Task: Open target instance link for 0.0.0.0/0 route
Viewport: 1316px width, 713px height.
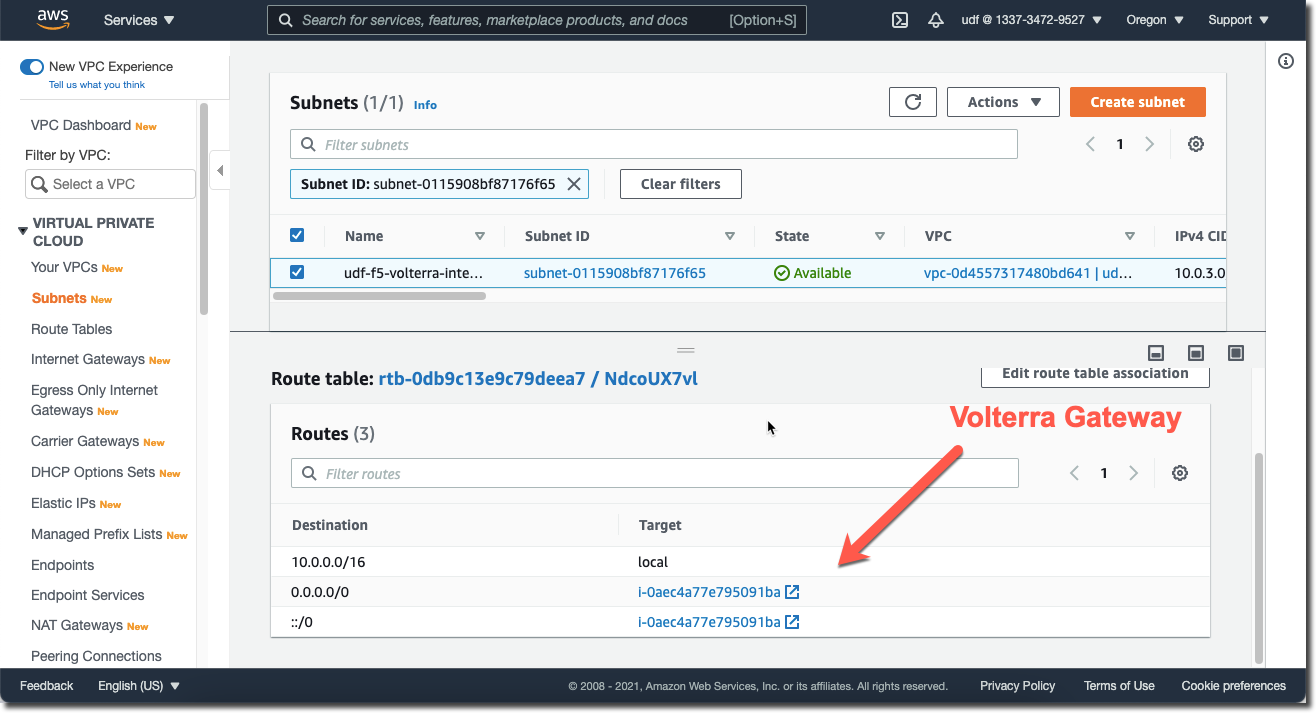Action: point(709,592)
